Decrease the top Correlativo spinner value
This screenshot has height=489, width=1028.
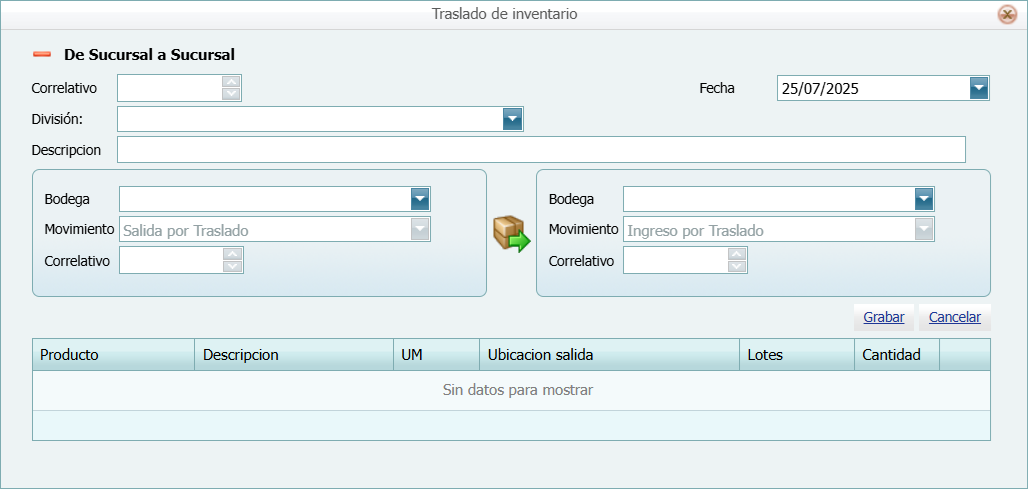(231, 94)
